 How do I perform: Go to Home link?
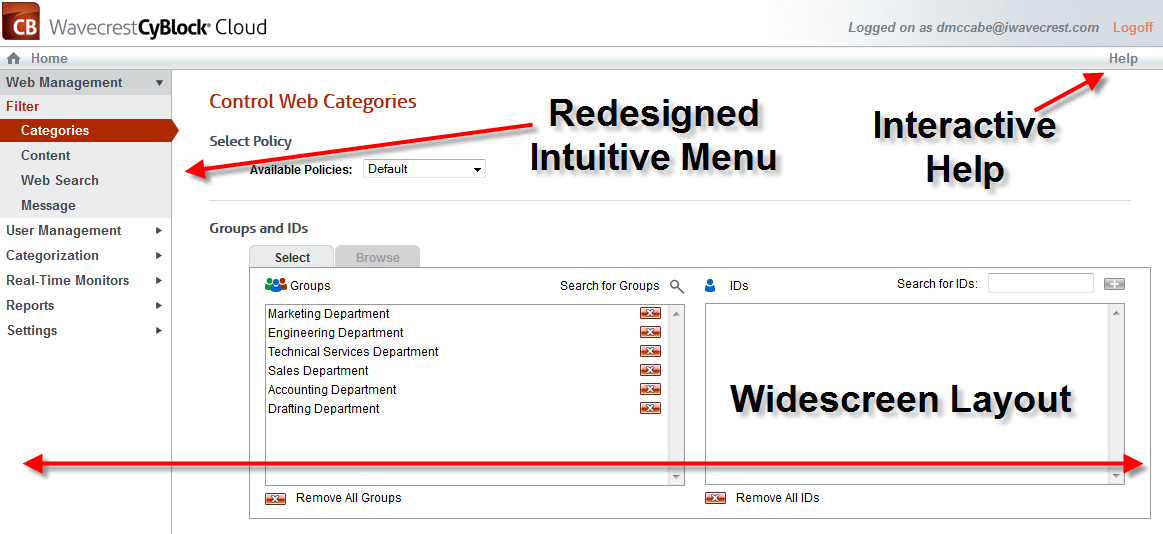pos(49,59)
